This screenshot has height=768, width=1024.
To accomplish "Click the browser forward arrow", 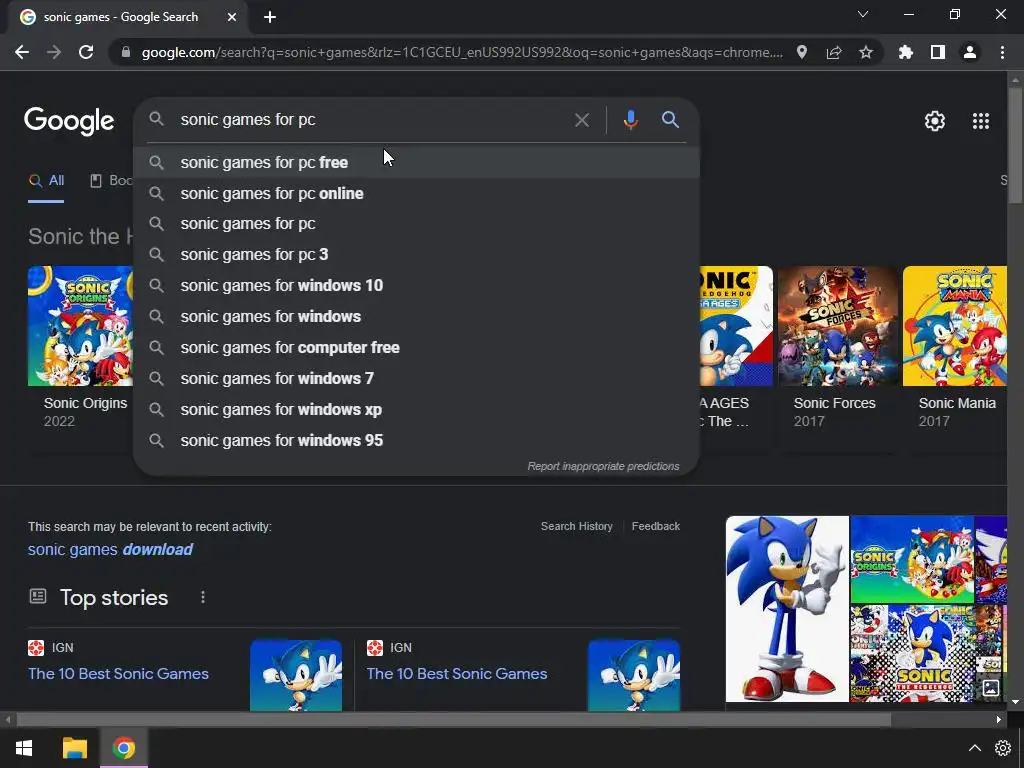I will point(54,52).
